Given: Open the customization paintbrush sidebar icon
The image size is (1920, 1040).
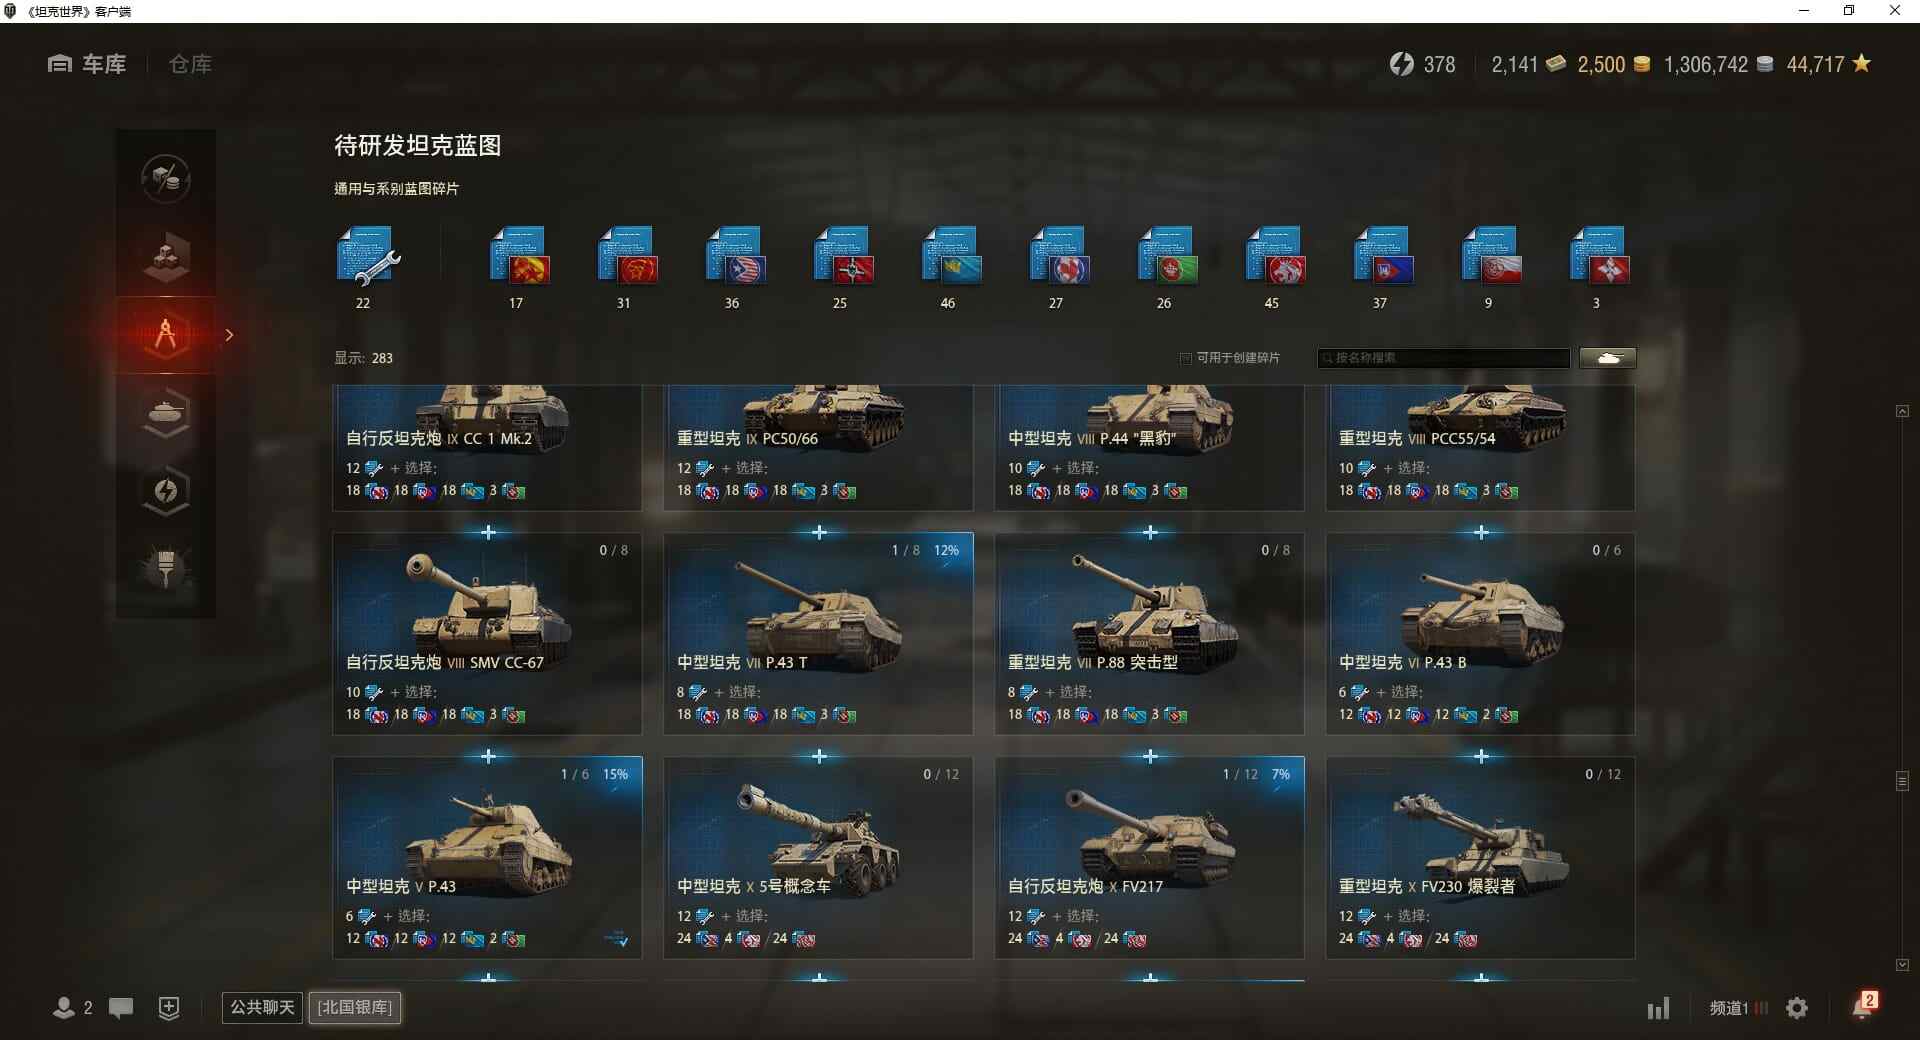Looking at the screenshot, I should (x=166, y=568).
